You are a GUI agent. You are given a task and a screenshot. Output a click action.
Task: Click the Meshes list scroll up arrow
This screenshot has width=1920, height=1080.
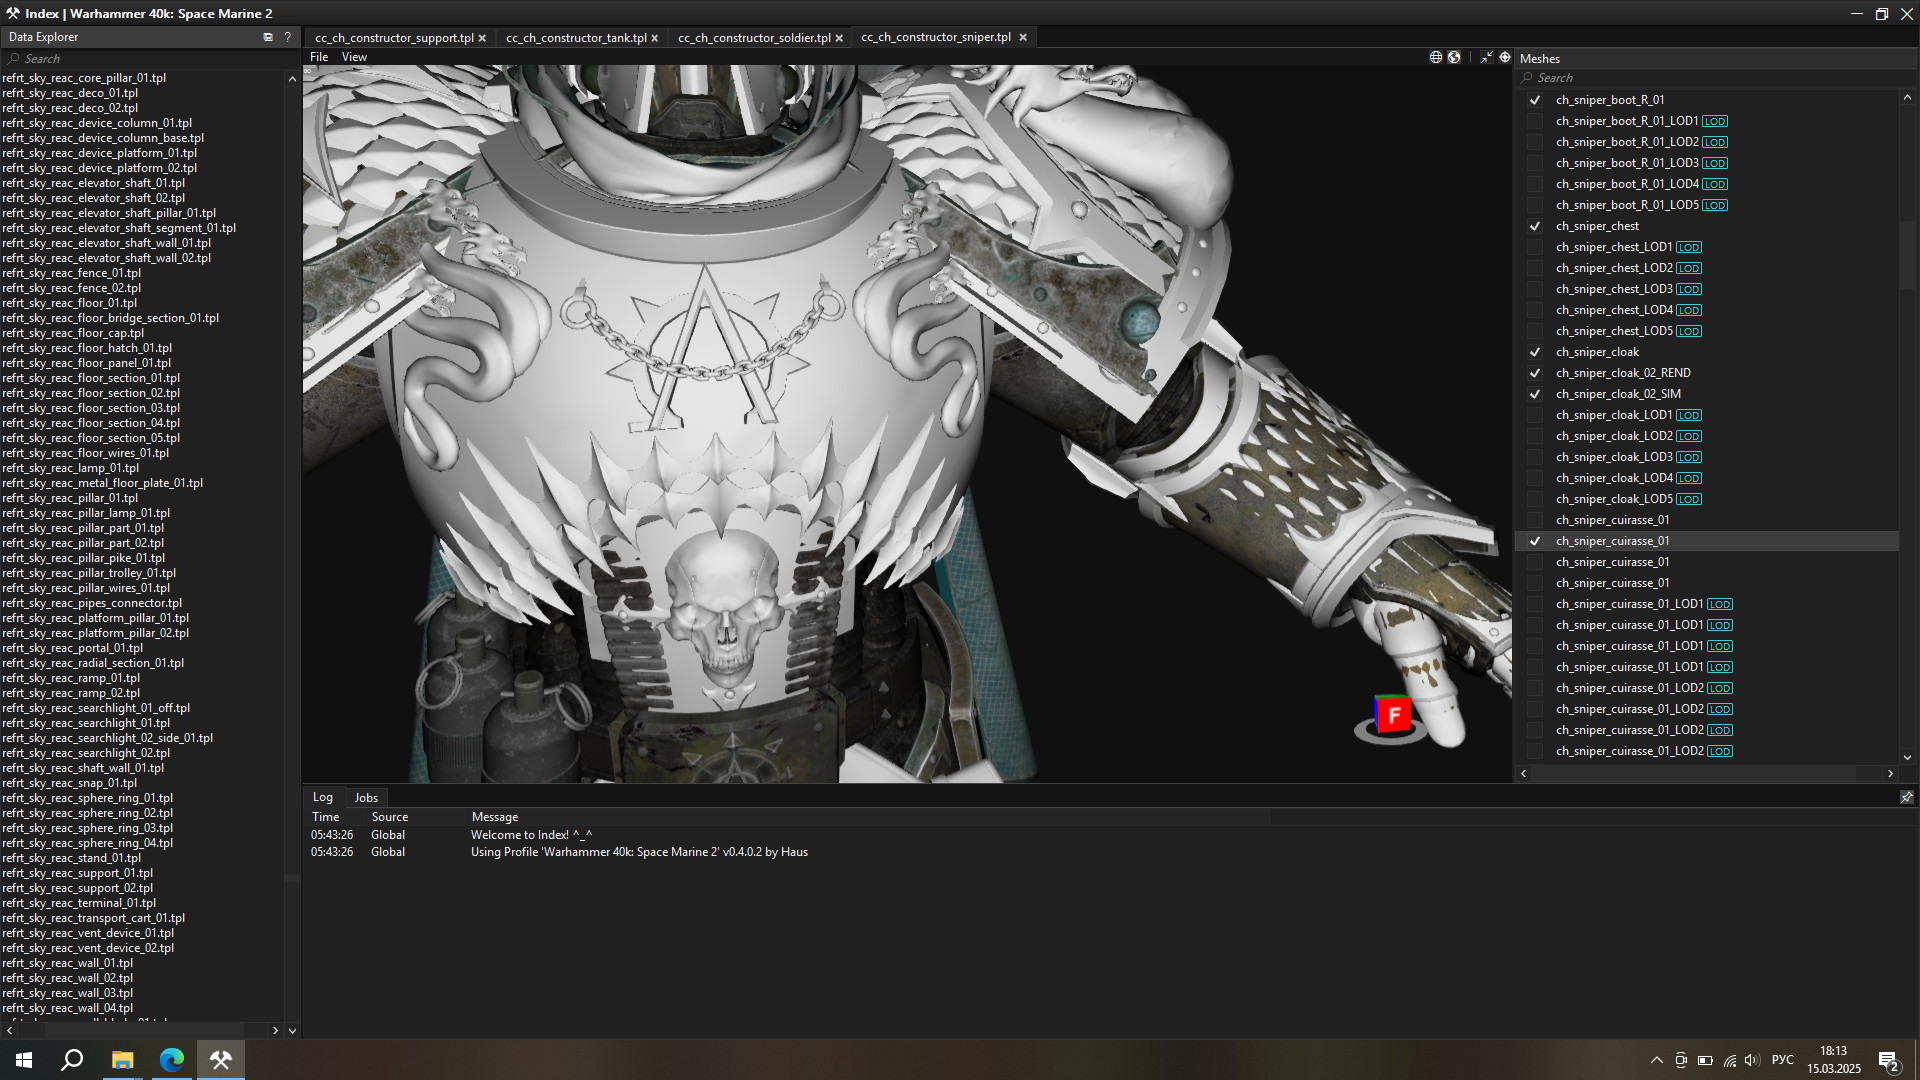click(x=1907, y=97)
